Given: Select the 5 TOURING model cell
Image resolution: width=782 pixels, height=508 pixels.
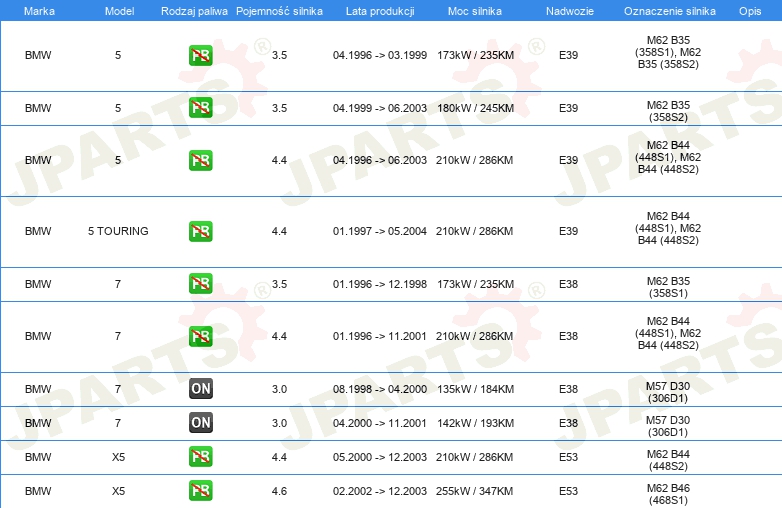Looking at the screenshot, I should tap(118, 231).
